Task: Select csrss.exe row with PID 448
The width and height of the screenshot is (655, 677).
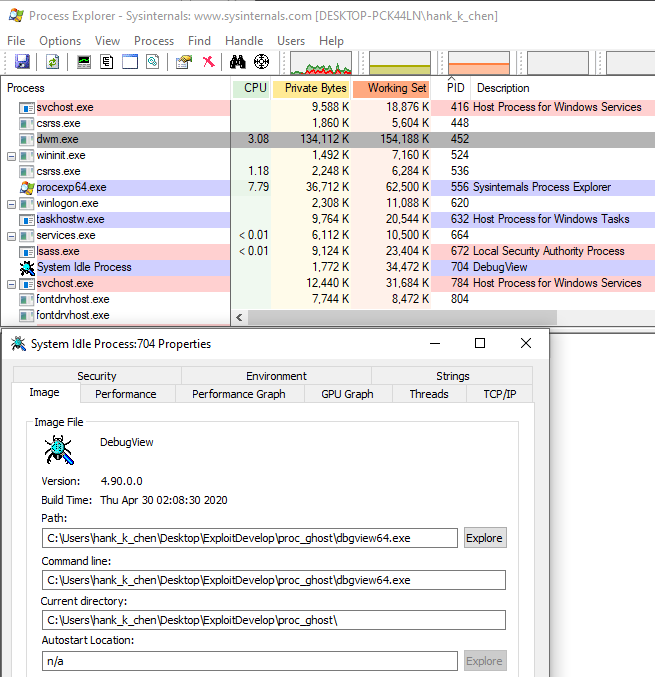Action: (x=328, y=123)
